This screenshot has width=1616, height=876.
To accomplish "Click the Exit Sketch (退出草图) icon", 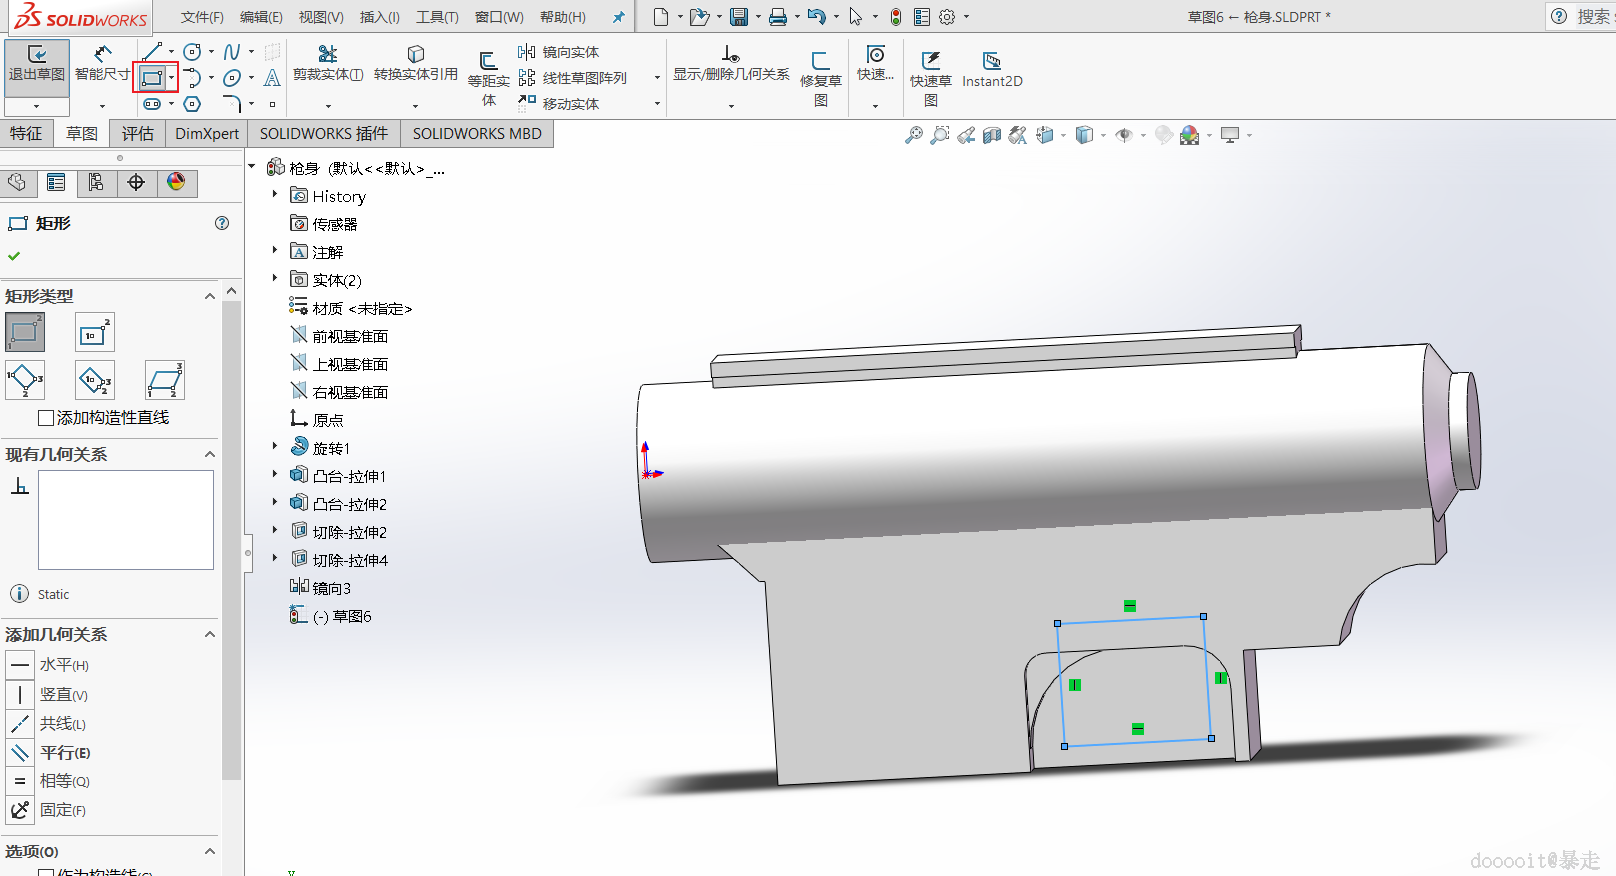I will 37,56.
